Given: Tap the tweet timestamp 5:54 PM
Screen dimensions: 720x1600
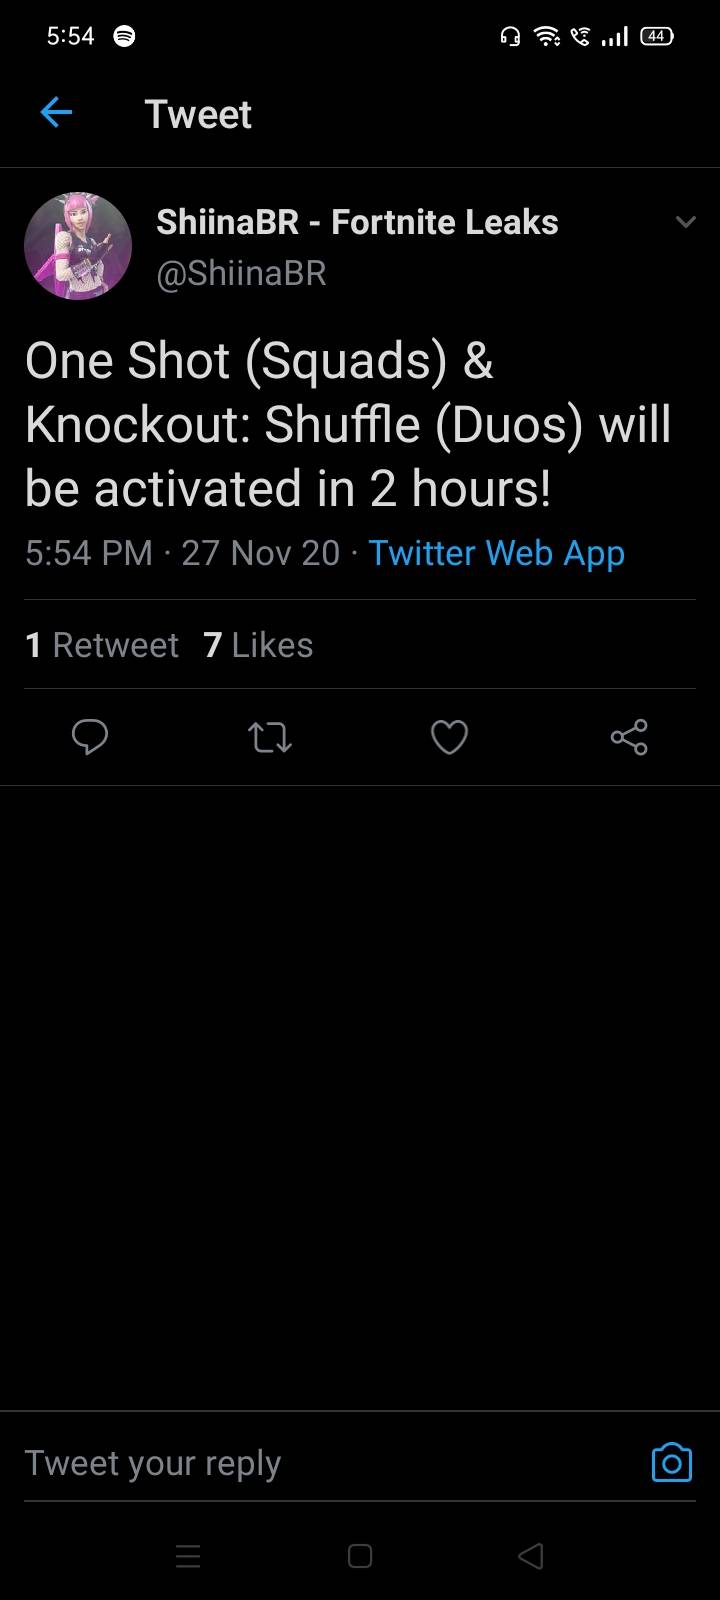Looking at the screenshot, I should coord(89,553).
